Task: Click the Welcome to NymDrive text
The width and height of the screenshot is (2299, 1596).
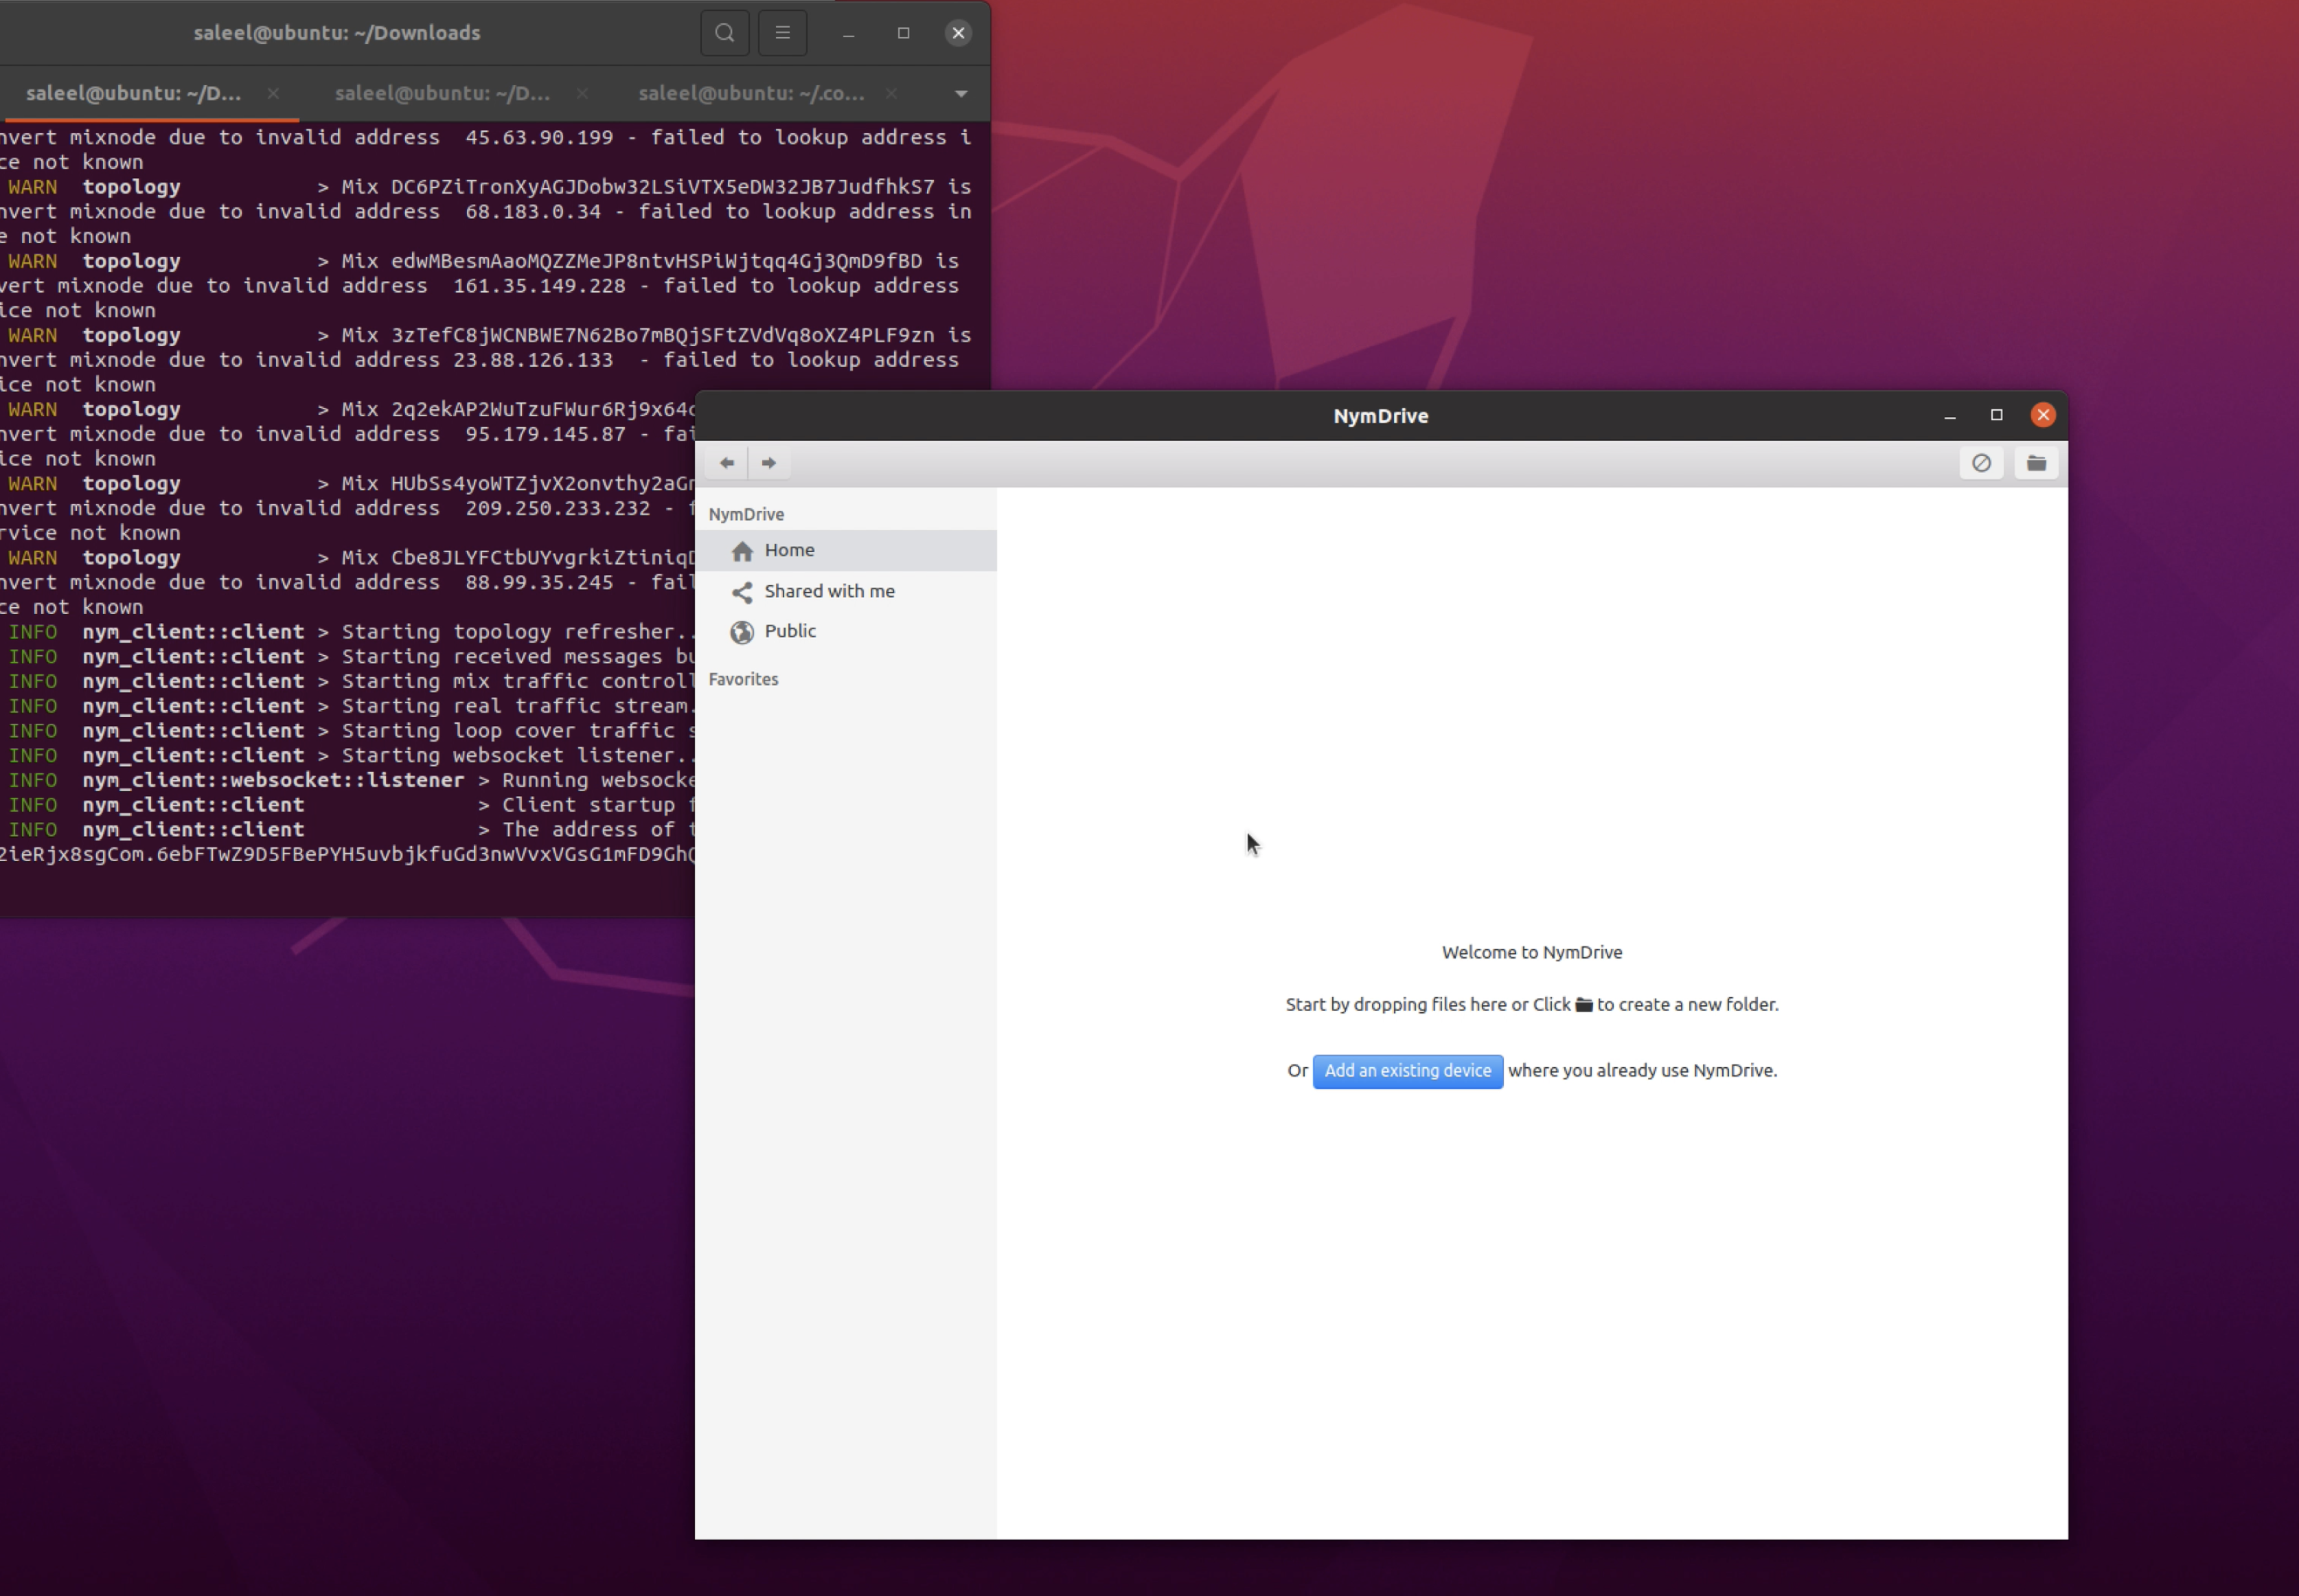Action: [1531, 952]
